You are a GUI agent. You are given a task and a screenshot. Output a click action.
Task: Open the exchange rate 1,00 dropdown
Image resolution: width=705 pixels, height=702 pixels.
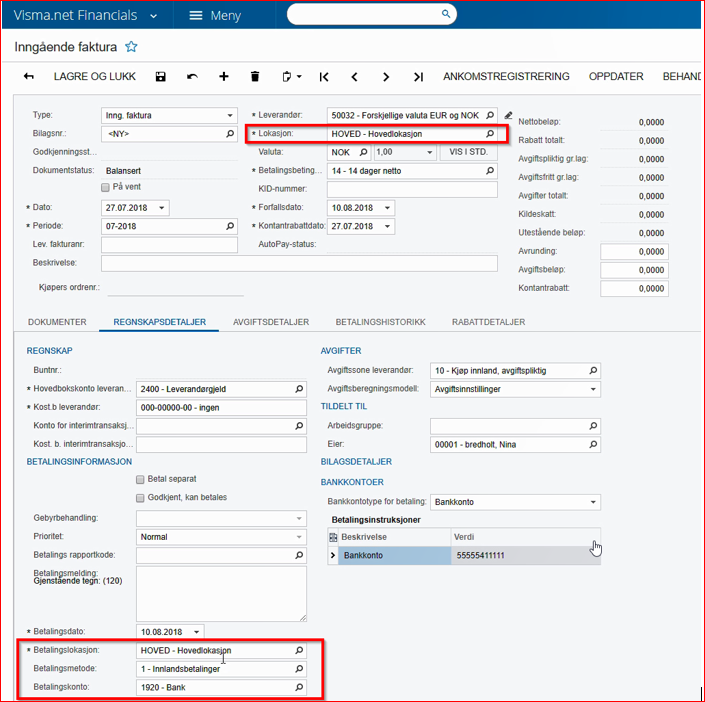point(429,152)
